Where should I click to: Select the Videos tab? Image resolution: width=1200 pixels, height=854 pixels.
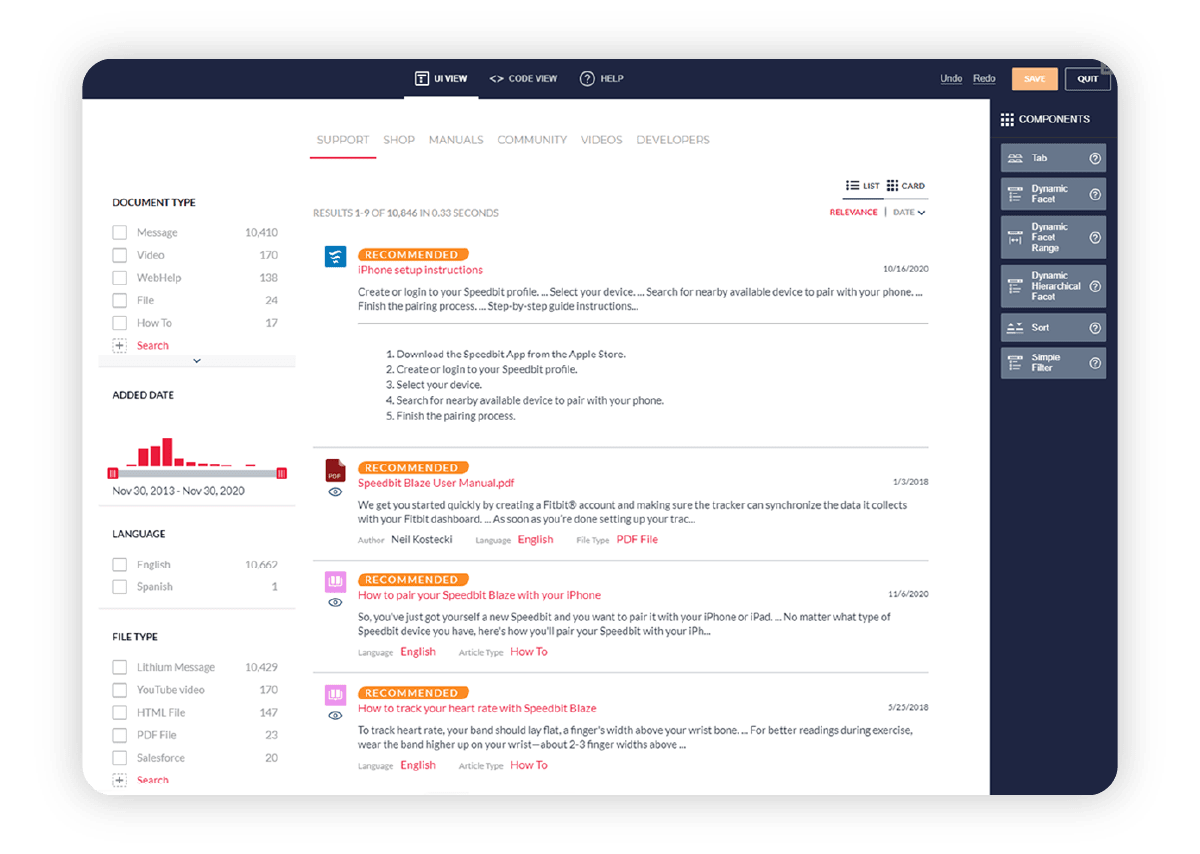(601, 140)
